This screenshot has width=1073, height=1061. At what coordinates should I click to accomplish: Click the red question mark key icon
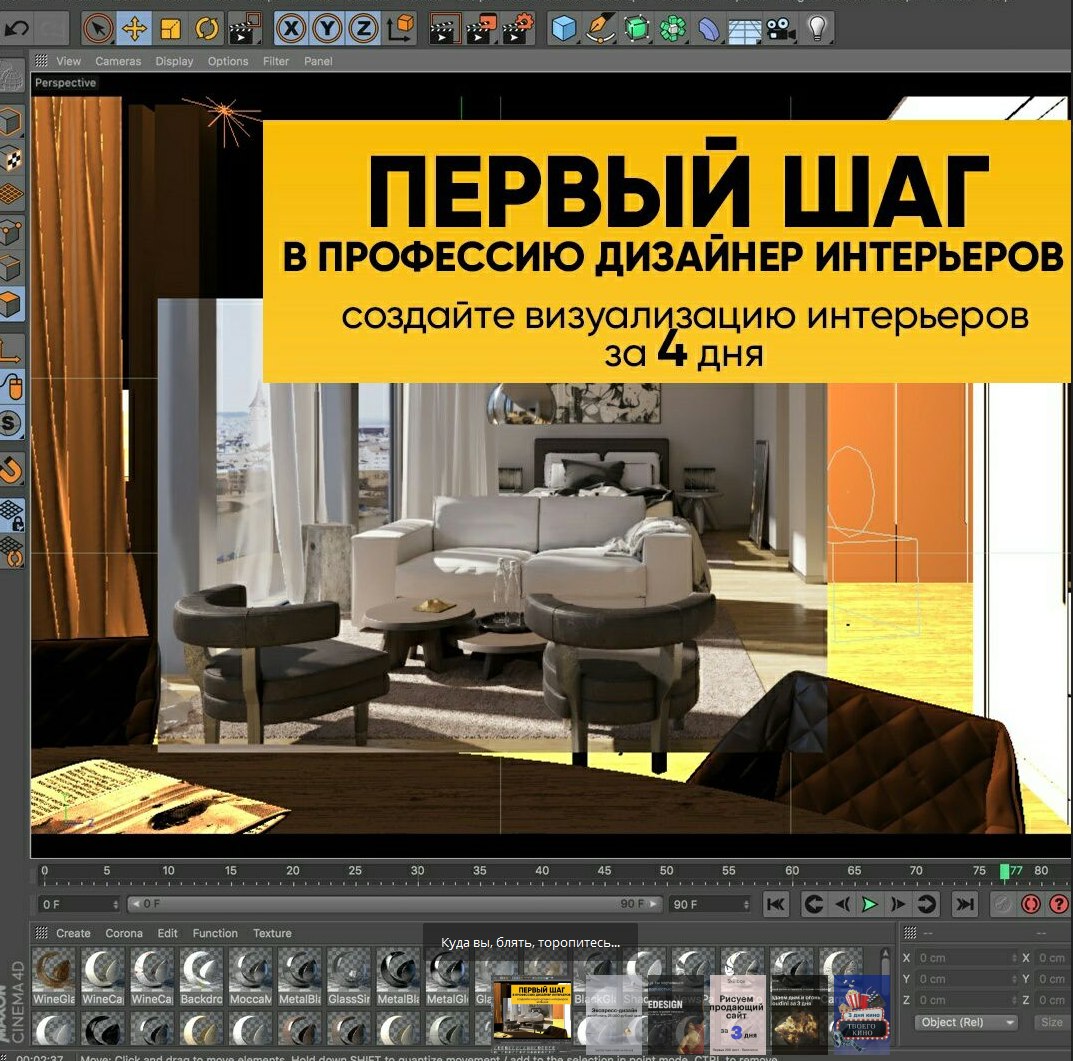click(x=1059, y=904)
